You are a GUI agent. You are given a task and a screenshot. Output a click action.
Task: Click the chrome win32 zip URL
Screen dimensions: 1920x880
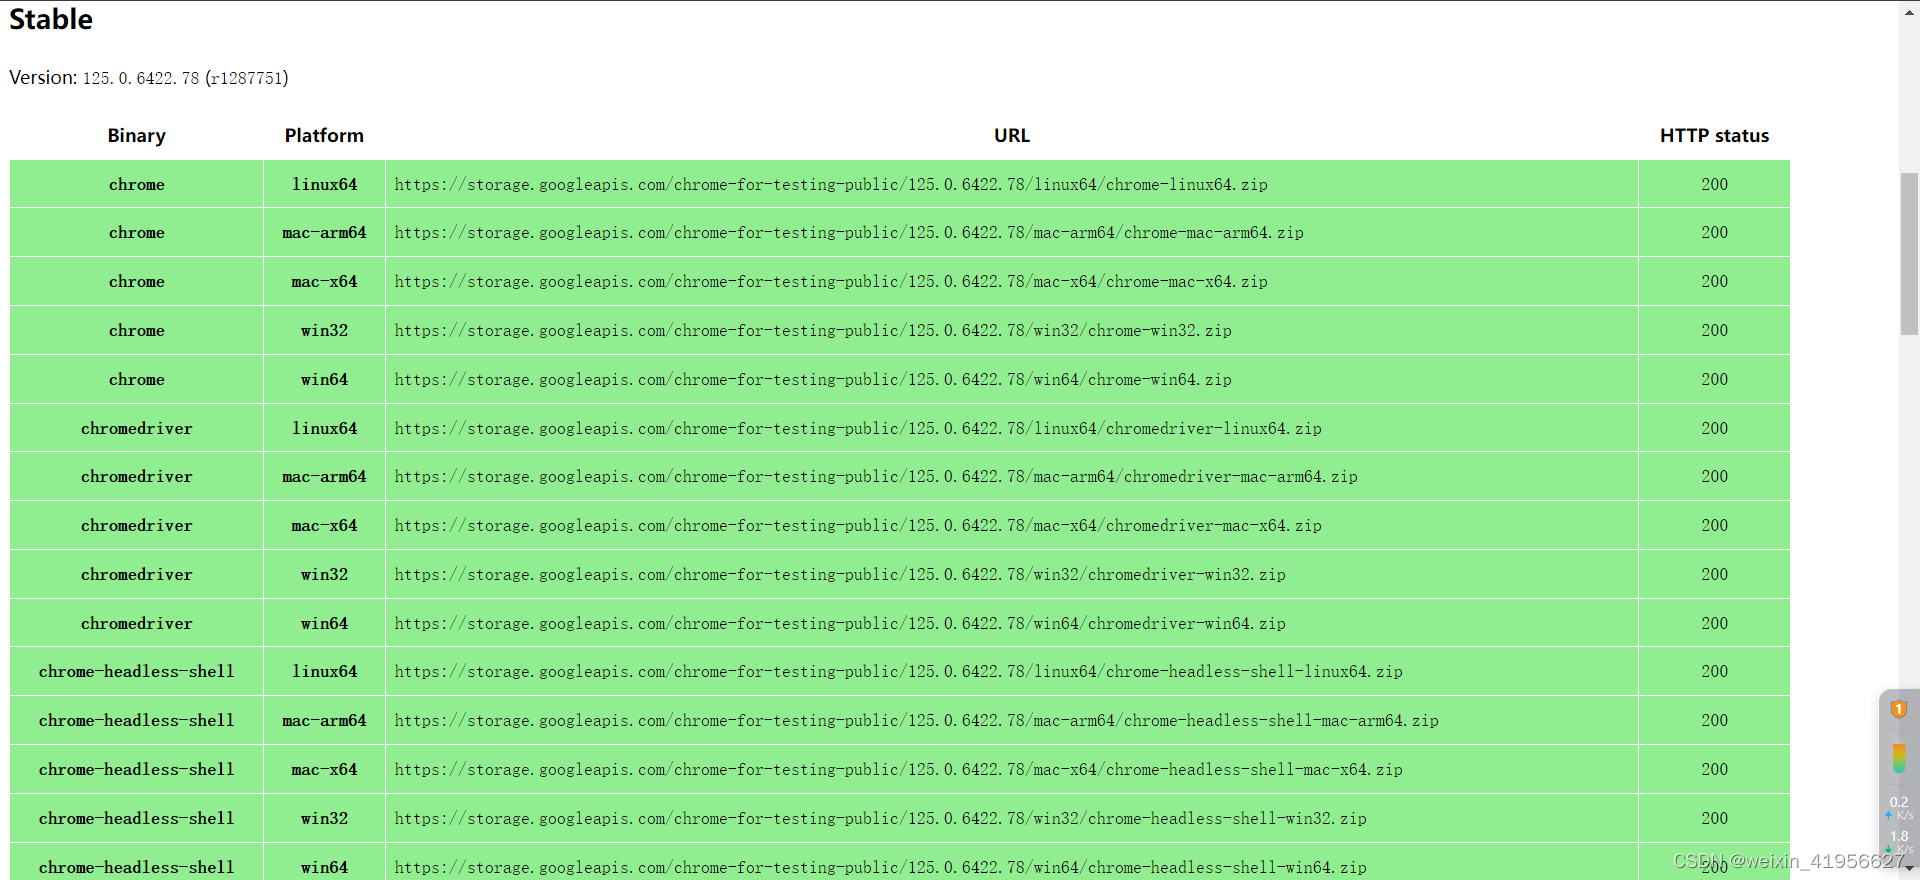(x=813, y=331)
